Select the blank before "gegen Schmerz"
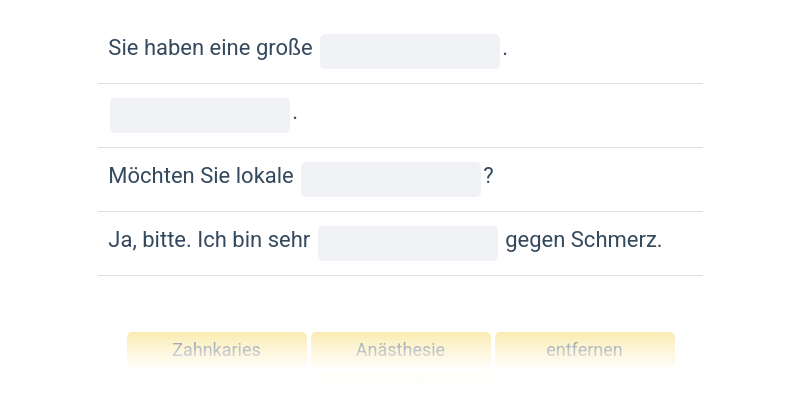The height and width of the screenshot is (400, 800). [408, 243]
